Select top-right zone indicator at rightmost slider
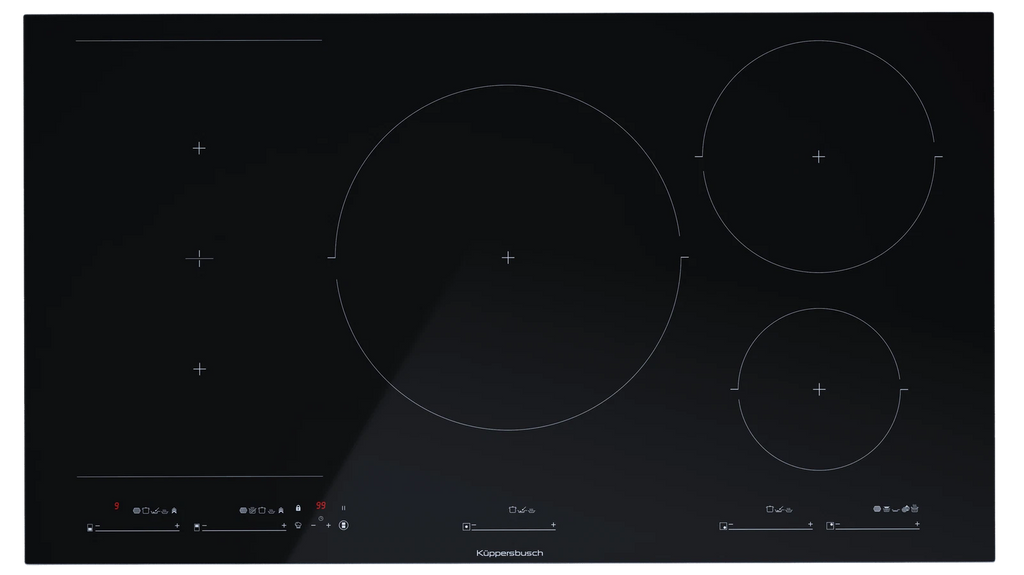The height and width of the screenshot is (575, 1024). (x=830, y=525)
